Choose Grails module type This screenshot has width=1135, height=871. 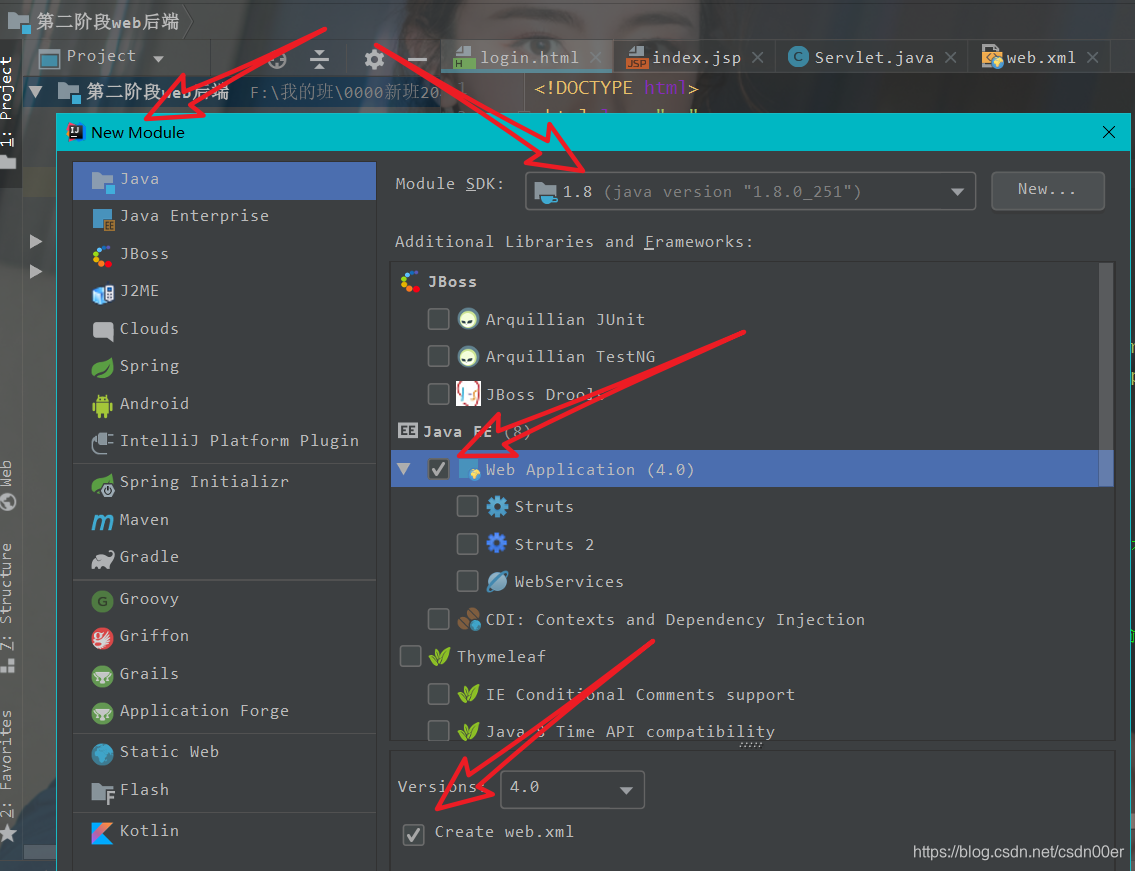tap(224, 674)
